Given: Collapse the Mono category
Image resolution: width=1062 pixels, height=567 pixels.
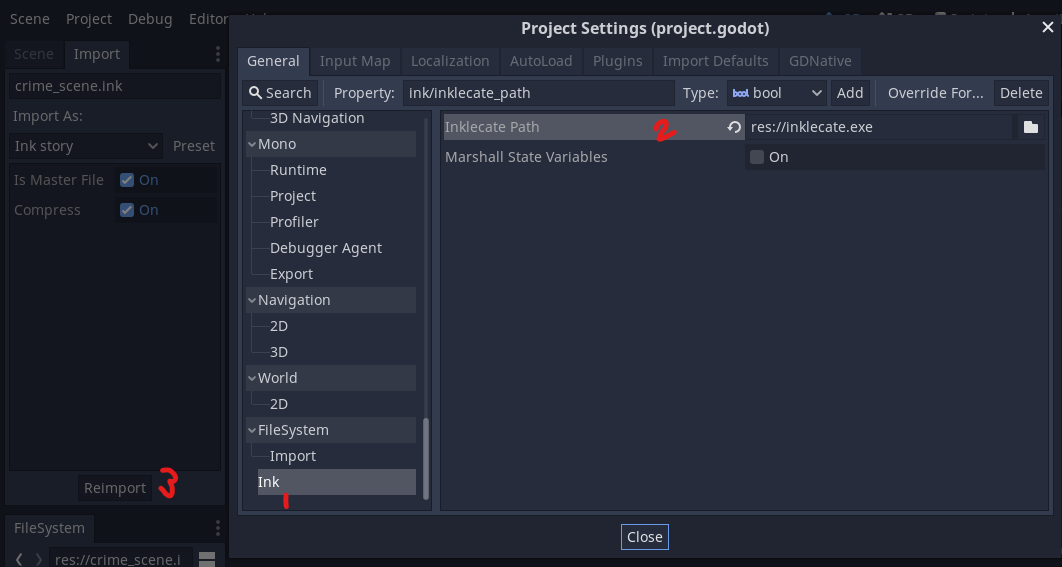Looking at the screenshot, I should [x=252, y=144].
